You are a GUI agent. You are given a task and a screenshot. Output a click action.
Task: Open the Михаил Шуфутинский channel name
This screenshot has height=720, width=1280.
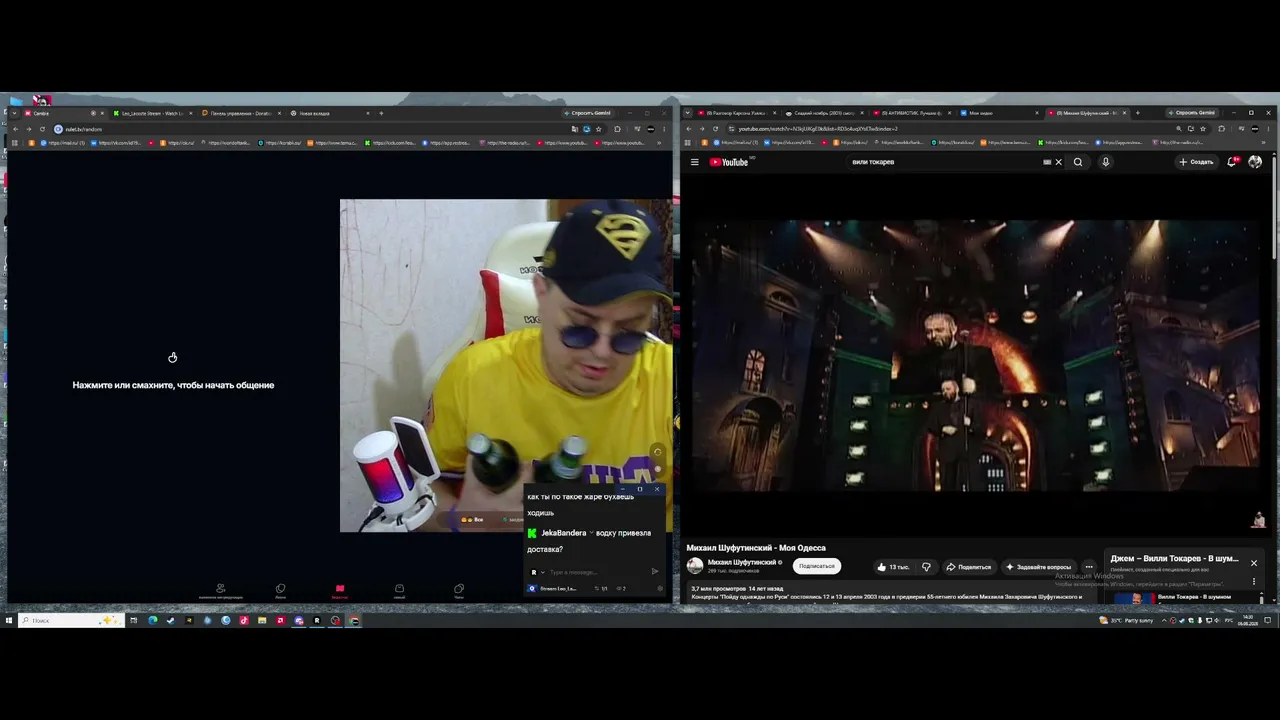742,562
